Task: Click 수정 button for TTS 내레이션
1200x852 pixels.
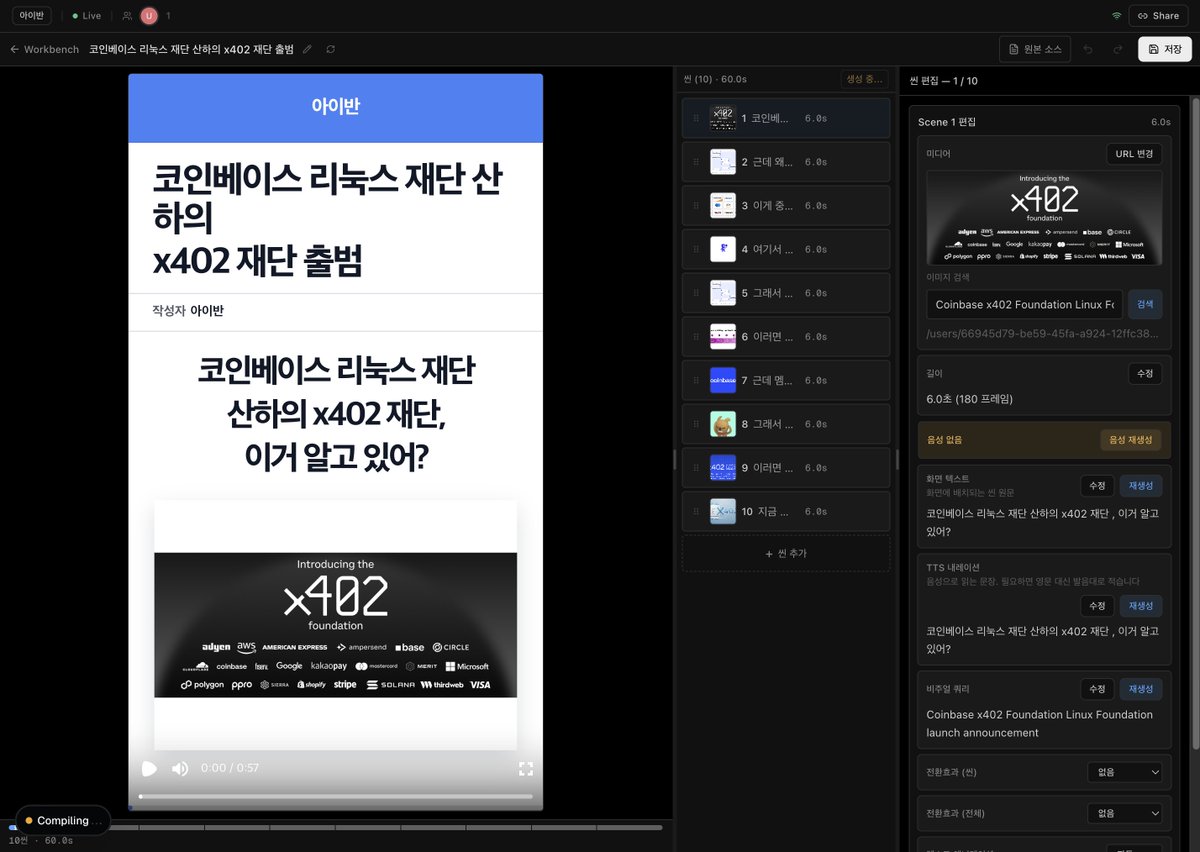Action: [x=1097, y=606]
